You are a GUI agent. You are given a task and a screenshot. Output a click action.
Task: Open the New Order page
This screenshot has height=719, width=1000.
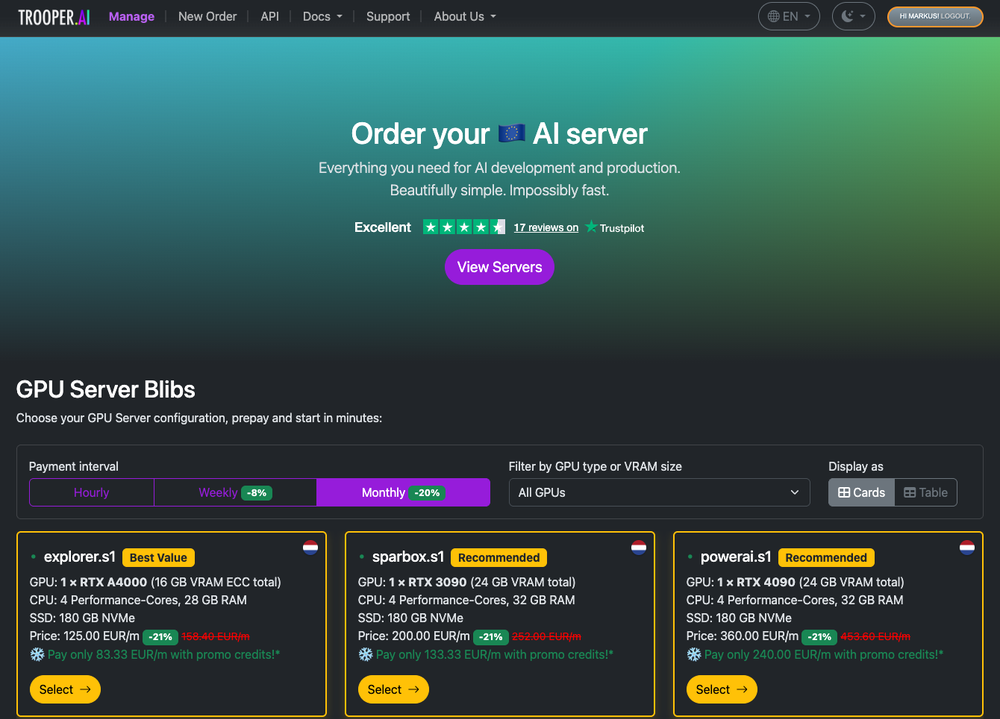[207, 16]
